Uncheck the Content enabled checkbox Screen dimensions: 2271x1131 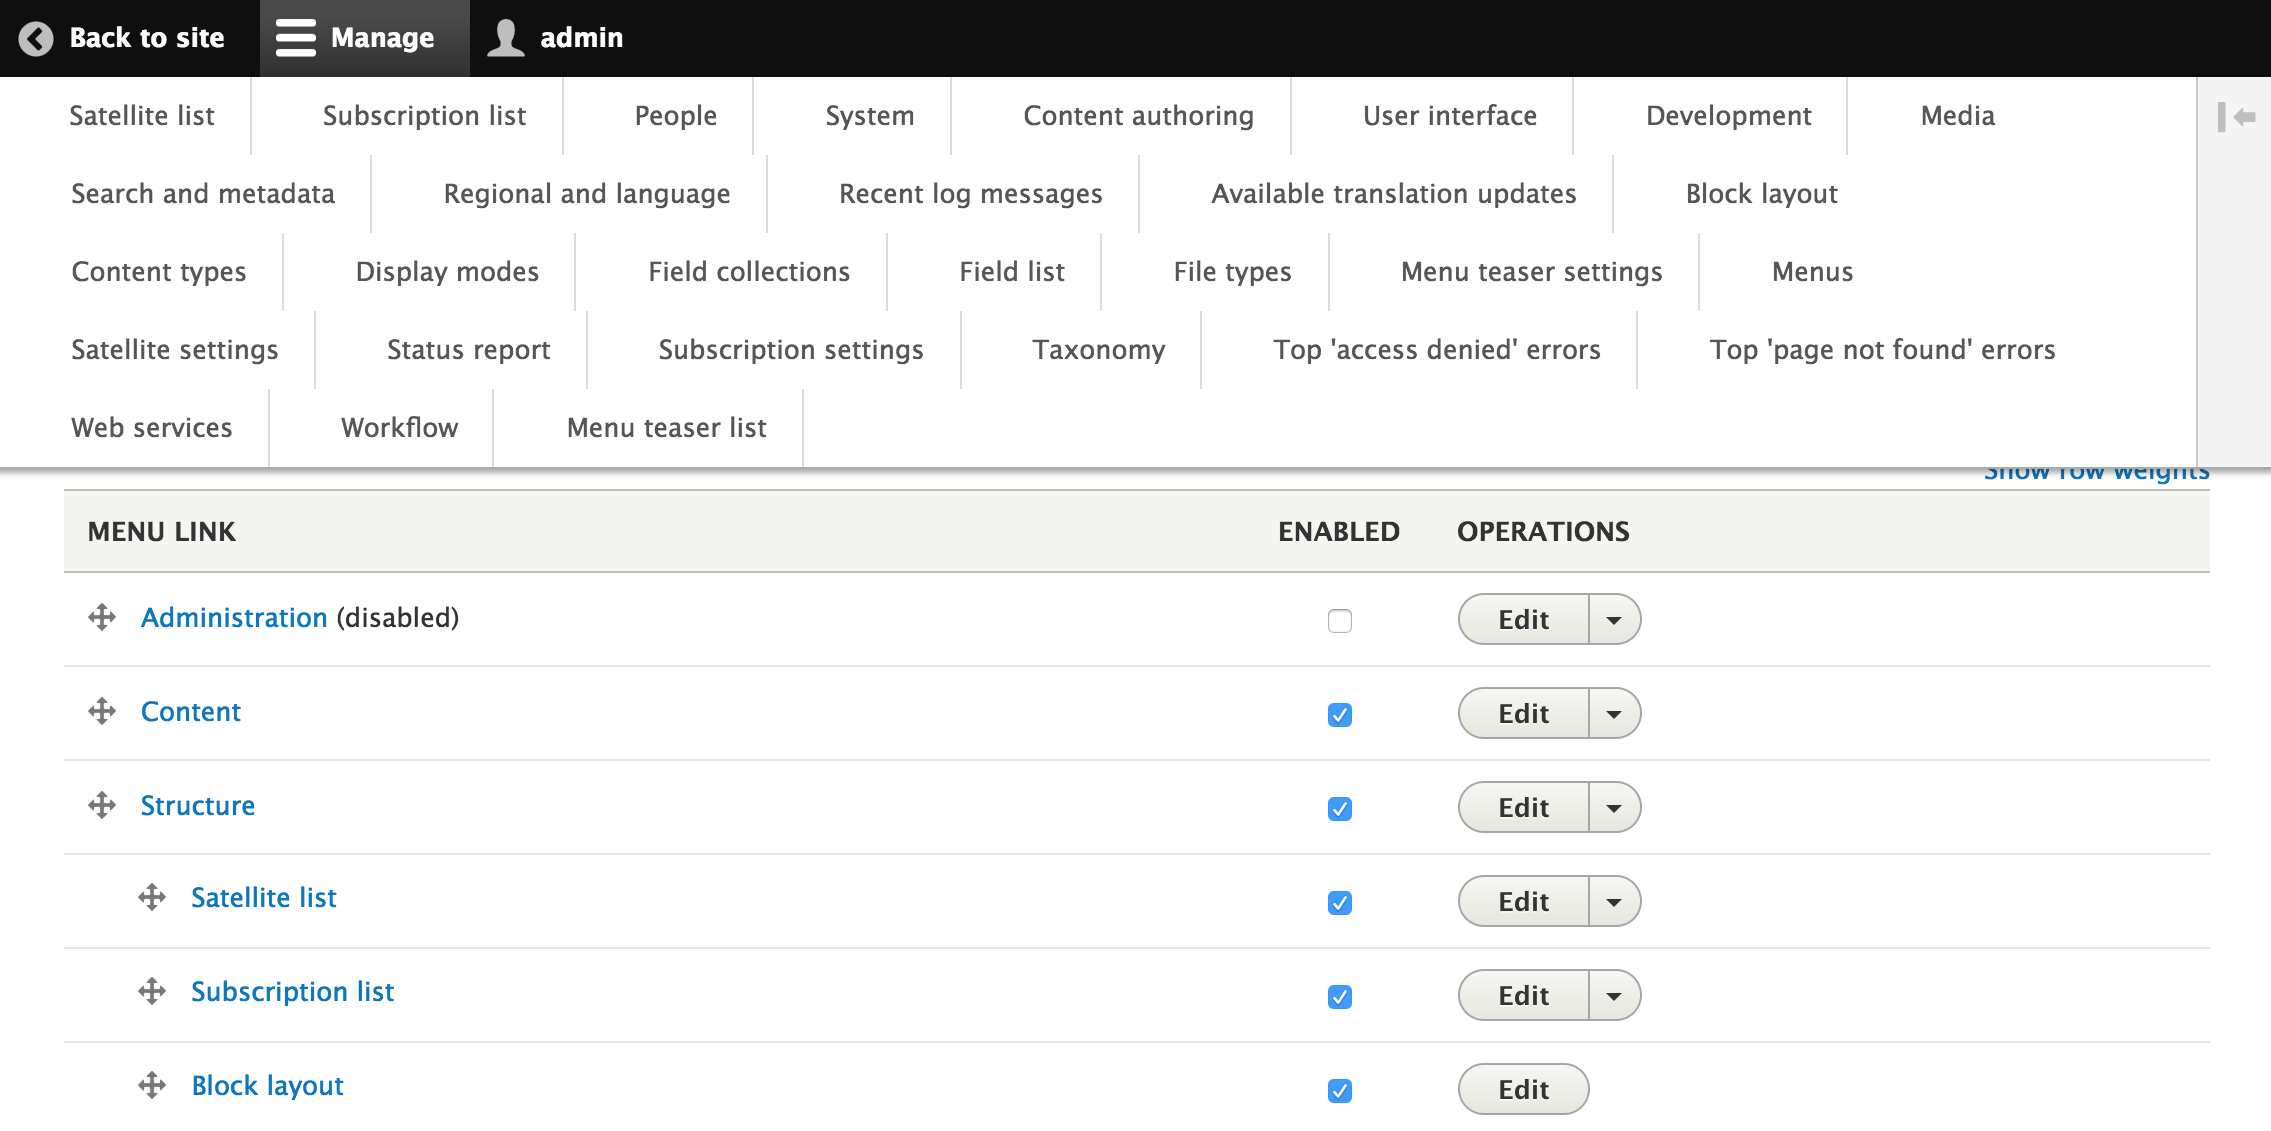[x=1340, y=715]
